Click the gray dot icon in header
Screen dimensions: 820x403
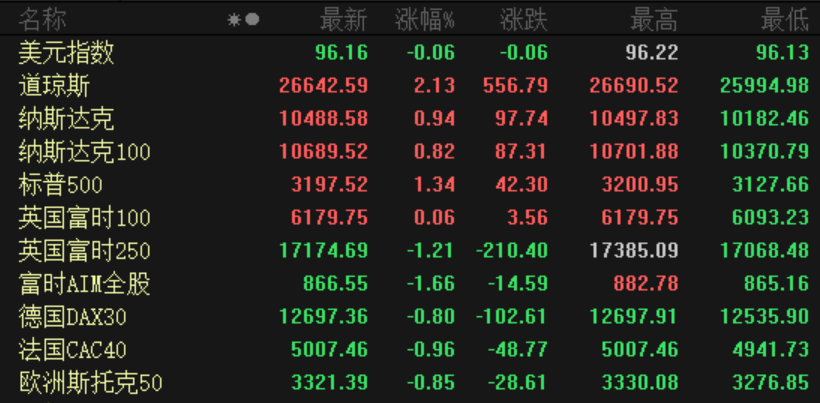click(x=252, y=19)
